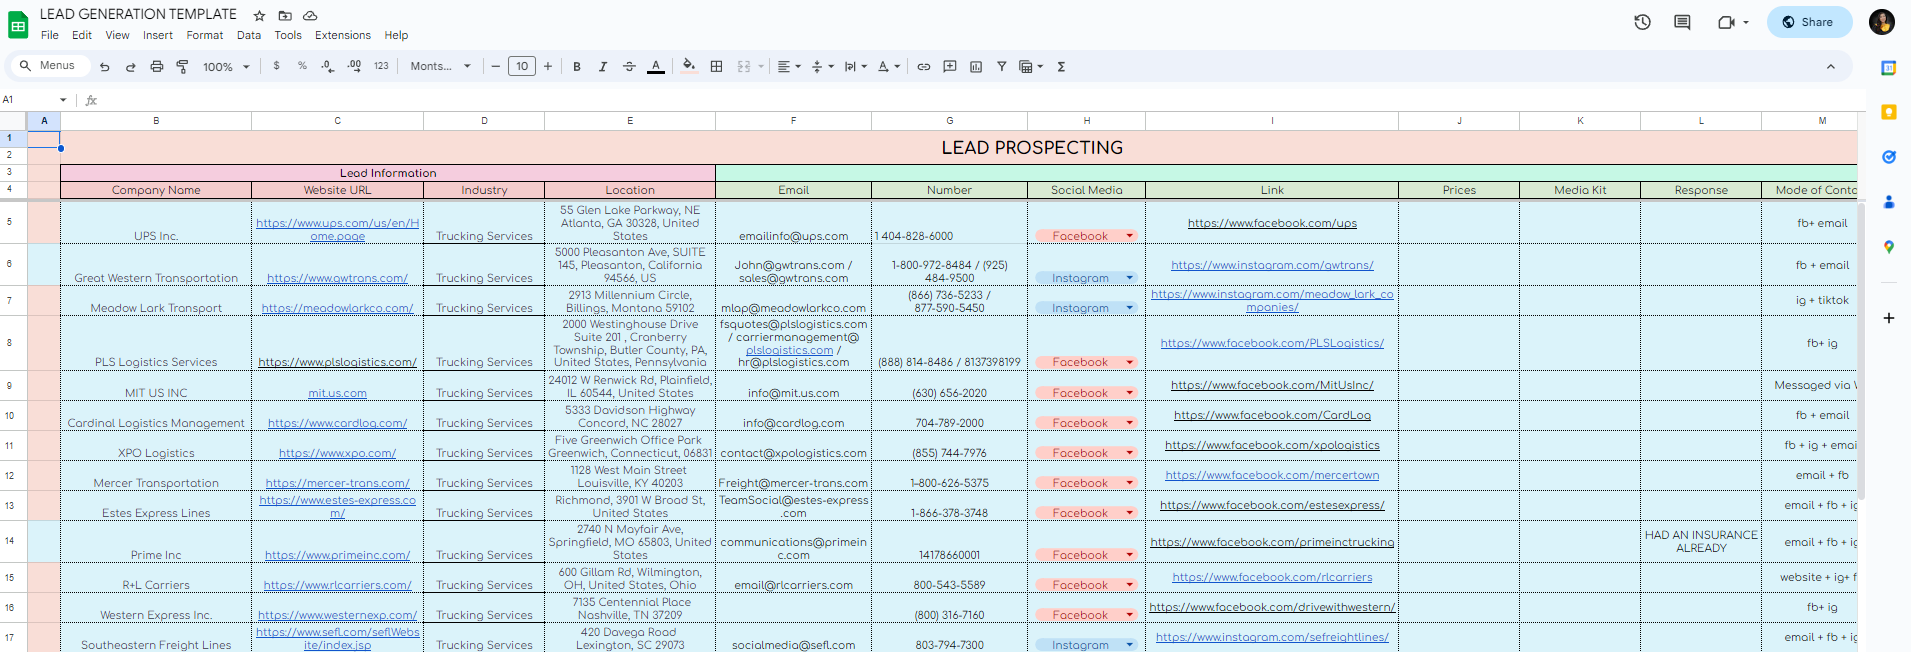Click the redo icon
Image resolution: width=1911 pixels, height=652 pixels.
coord(130,67)
